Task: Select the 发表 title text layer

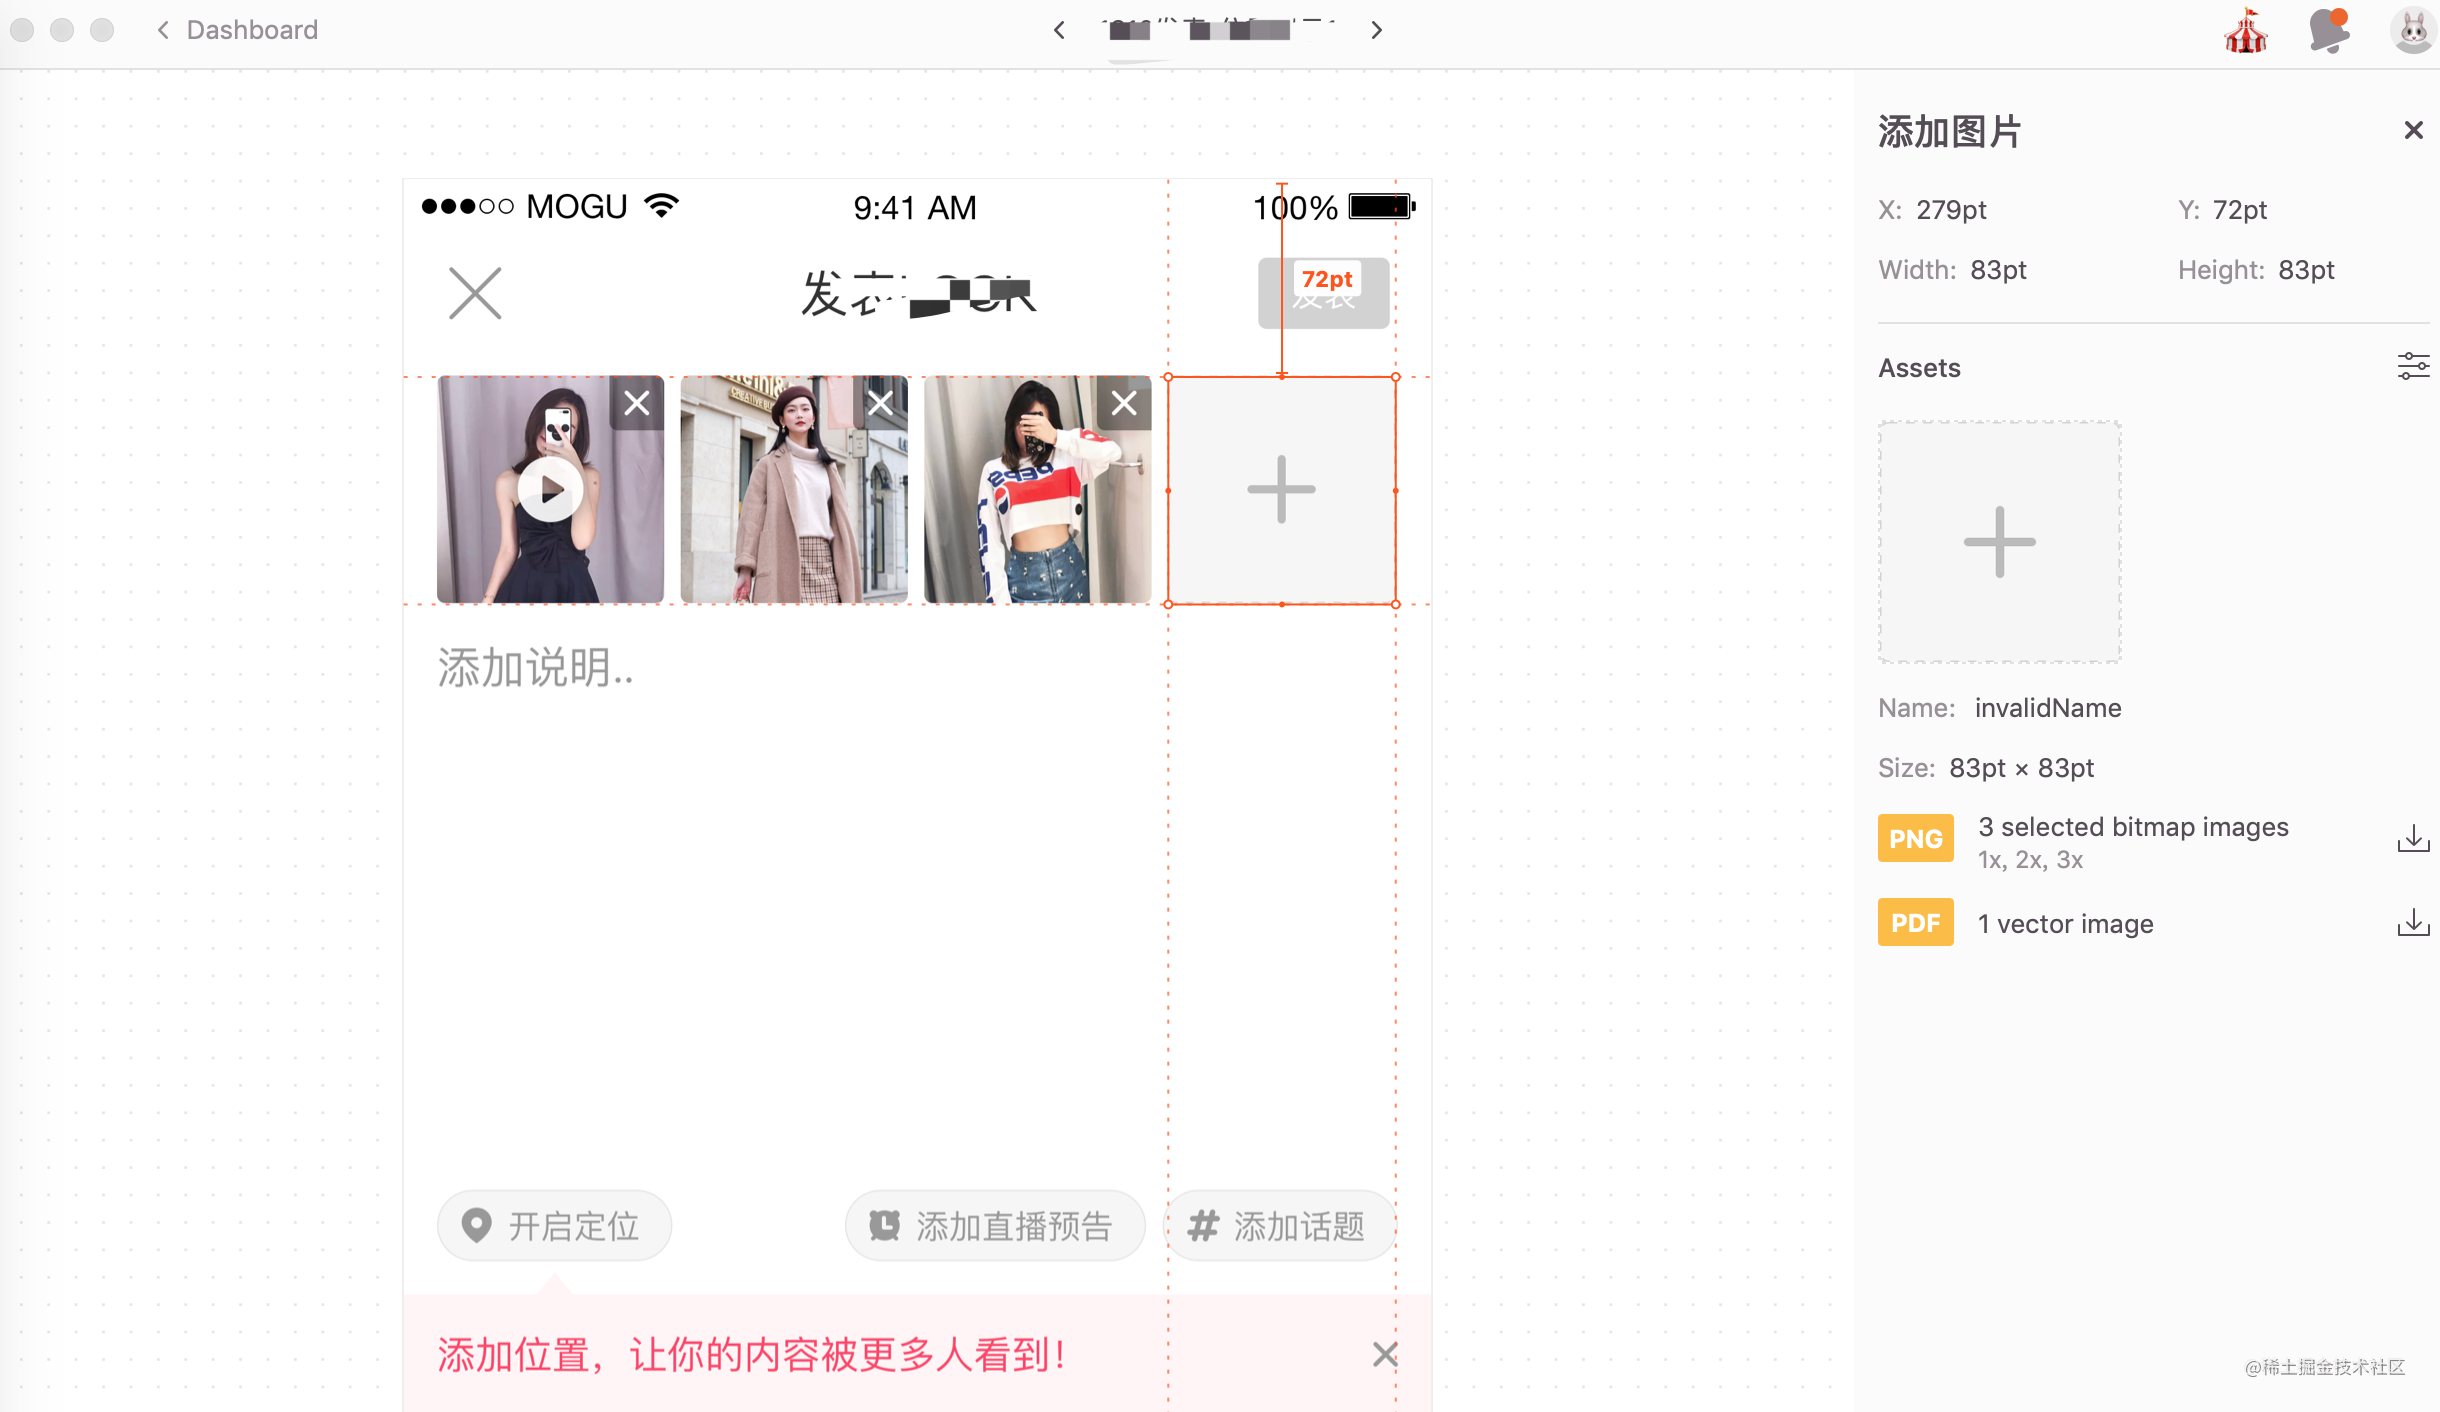Action: coord(918,294)
